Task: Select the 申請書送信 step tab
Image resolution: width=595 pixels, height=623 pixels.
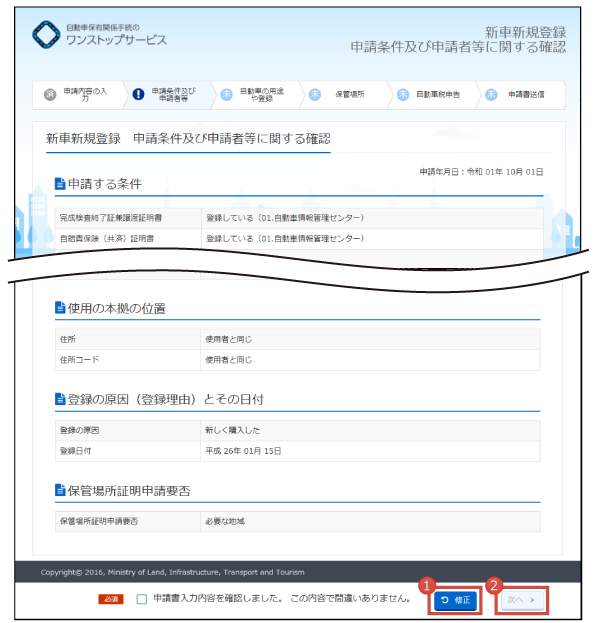Action: click(x=520, y=95)
